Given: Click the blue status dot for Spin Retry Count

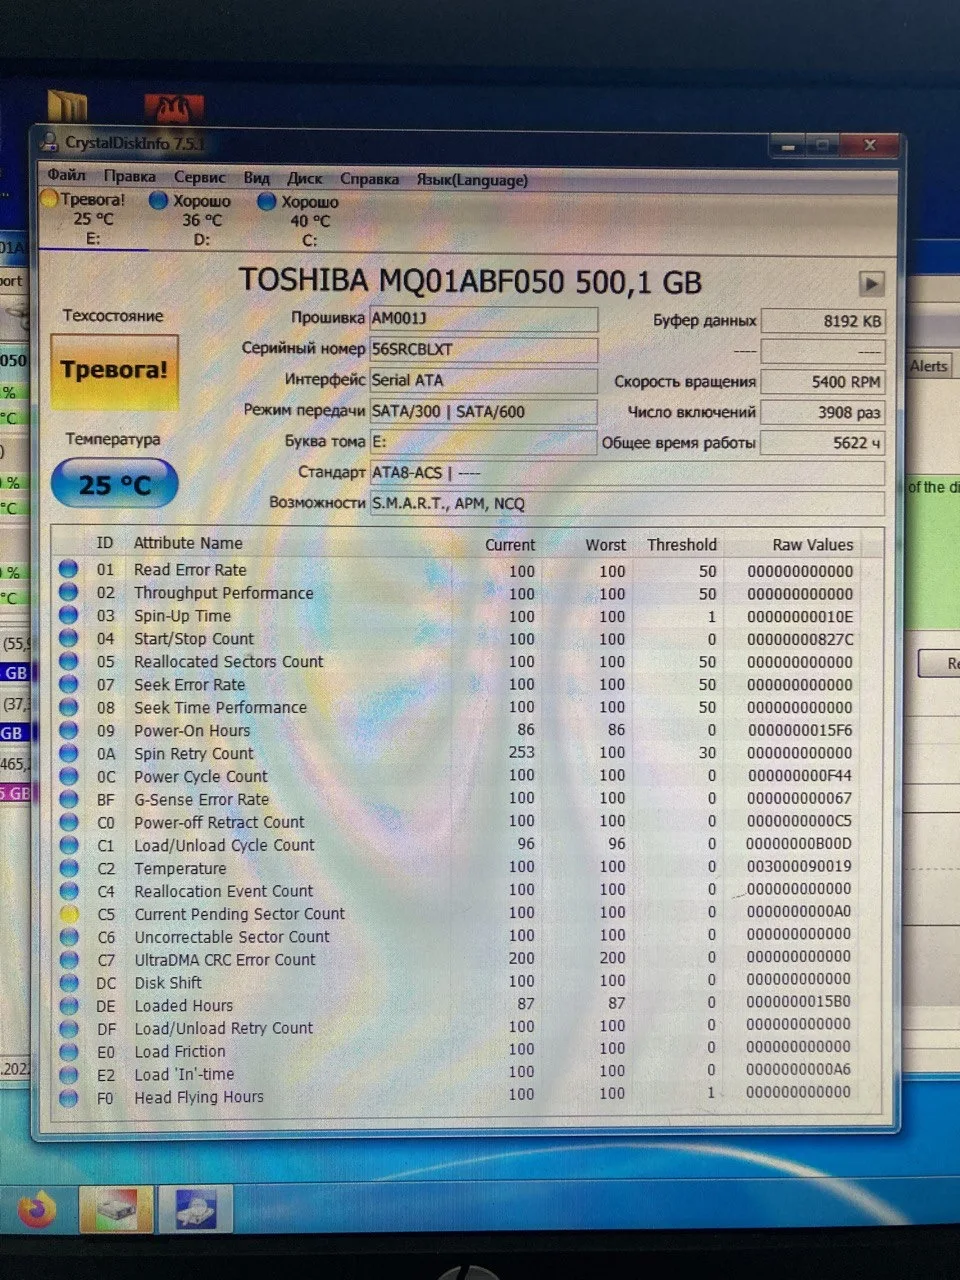Looking at the screenshot, I should click(x=69, y=752).
